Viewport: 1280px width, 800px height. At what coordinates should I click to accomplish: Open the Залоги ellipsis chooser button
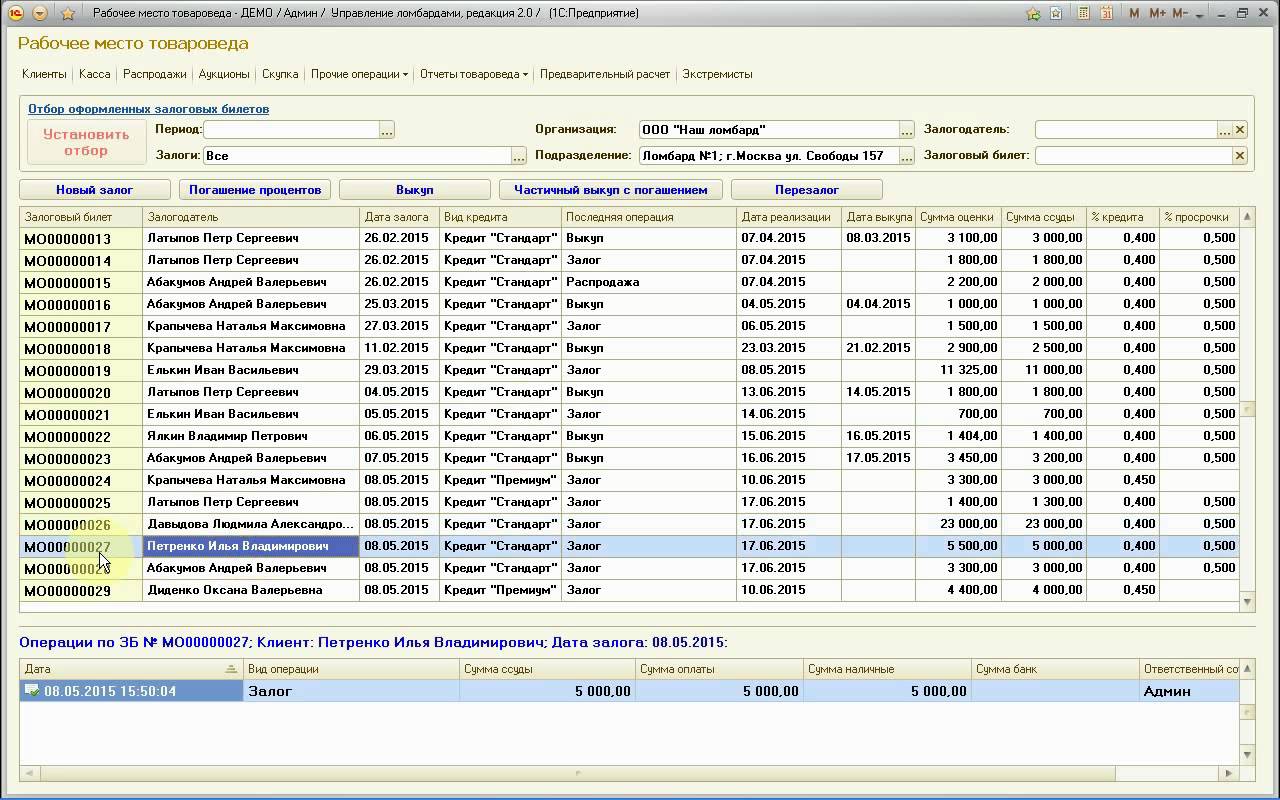(518, 156)
